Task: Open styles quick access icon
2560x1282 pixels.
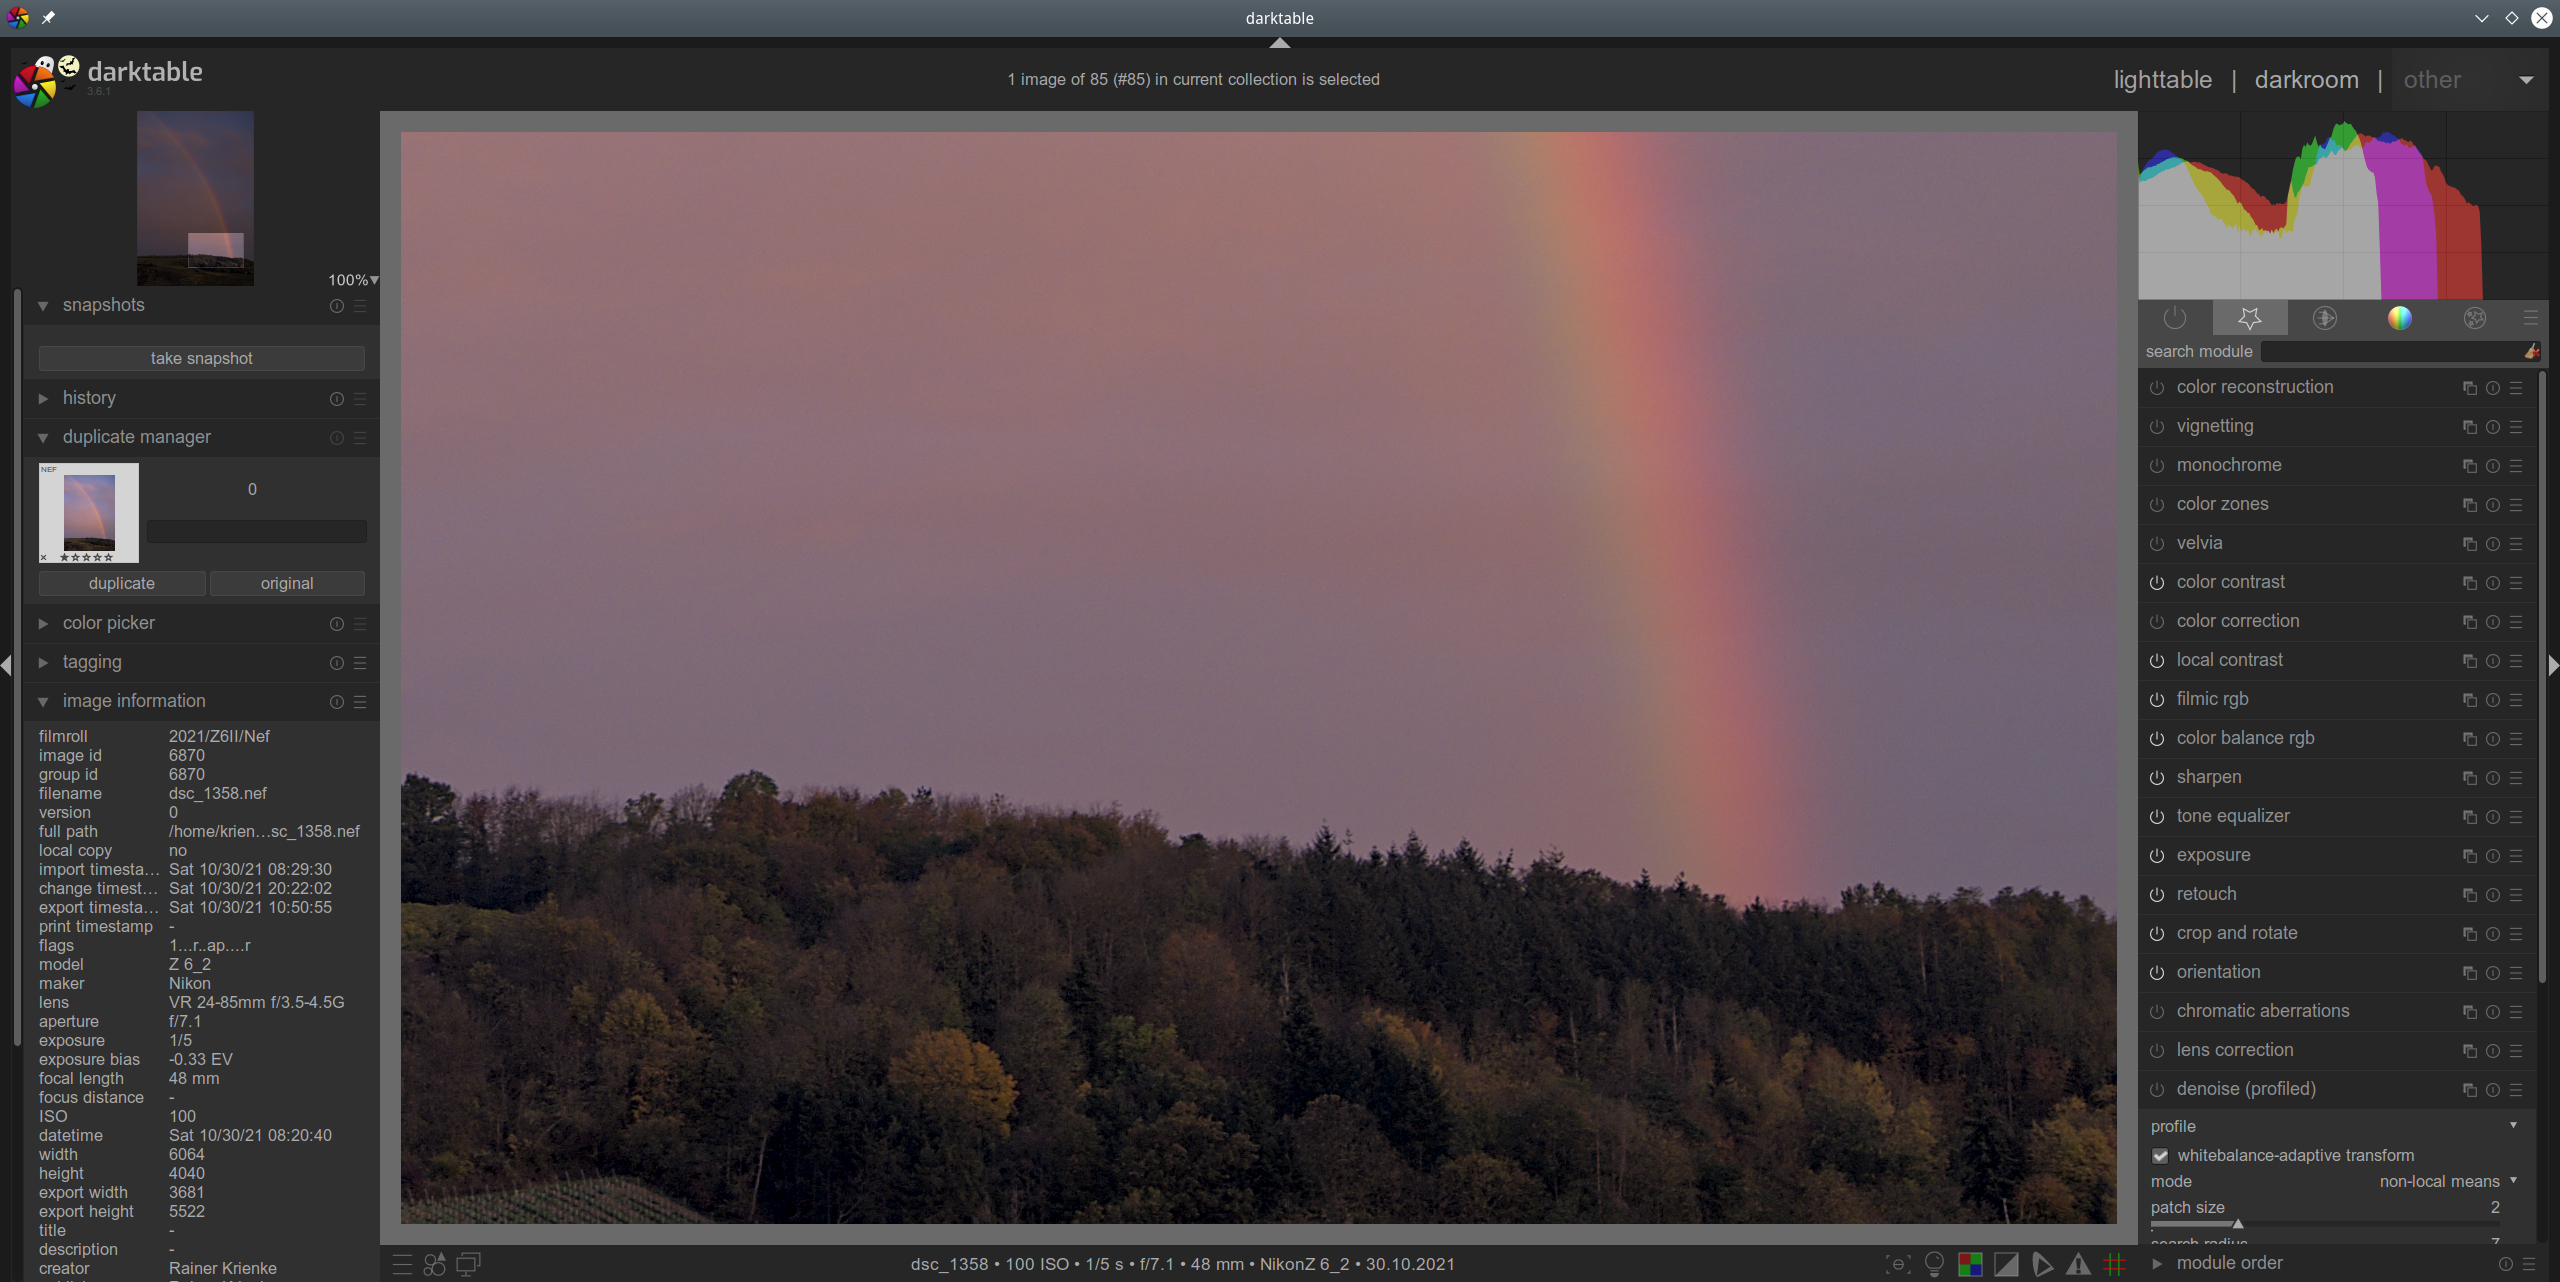Action: [434, 1264]
